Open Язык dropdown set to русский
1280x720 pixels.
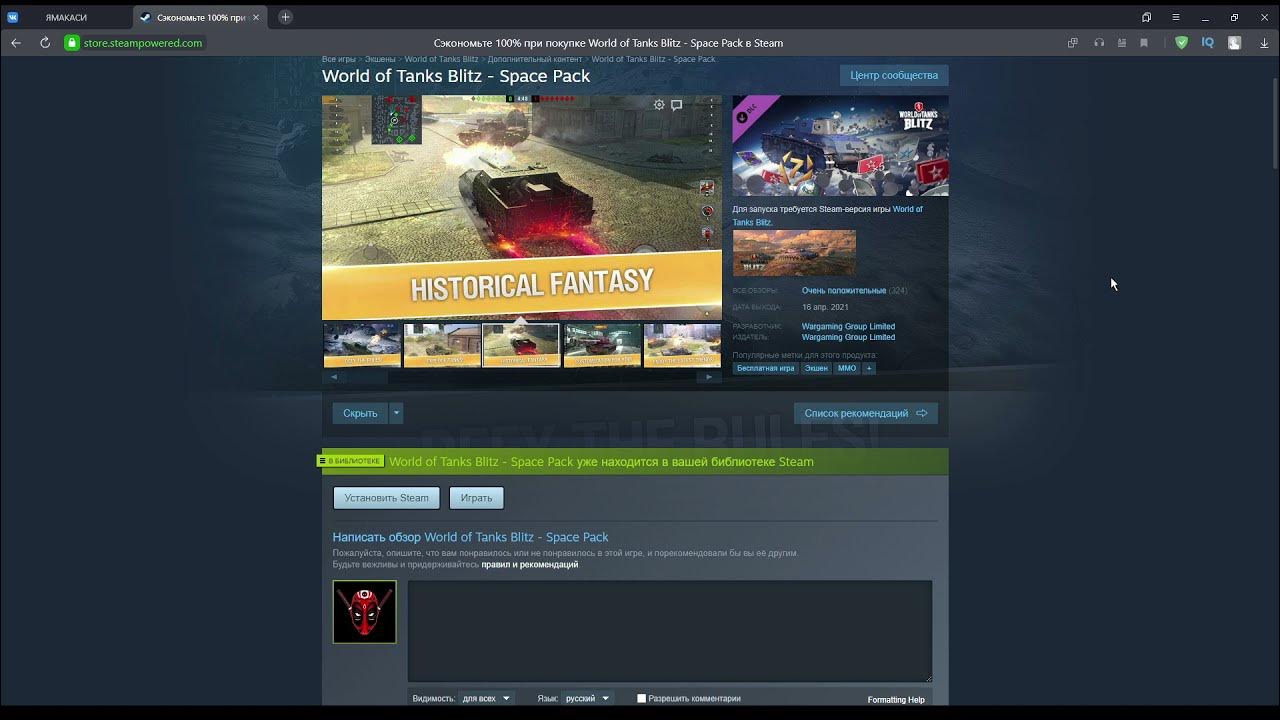[587, 698]
